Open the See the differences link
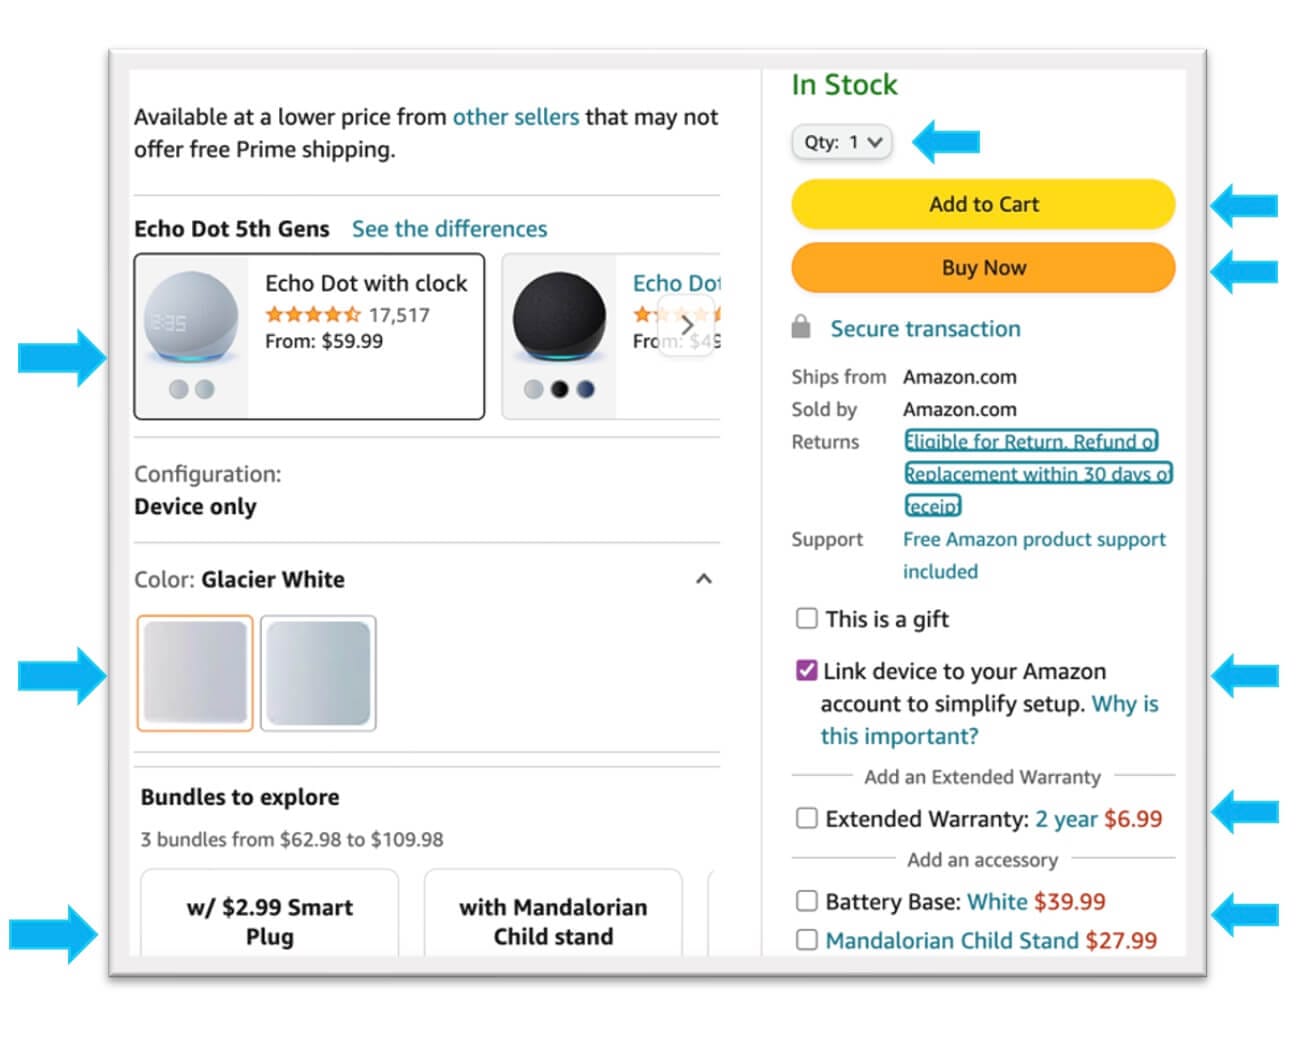 (449, 229)
